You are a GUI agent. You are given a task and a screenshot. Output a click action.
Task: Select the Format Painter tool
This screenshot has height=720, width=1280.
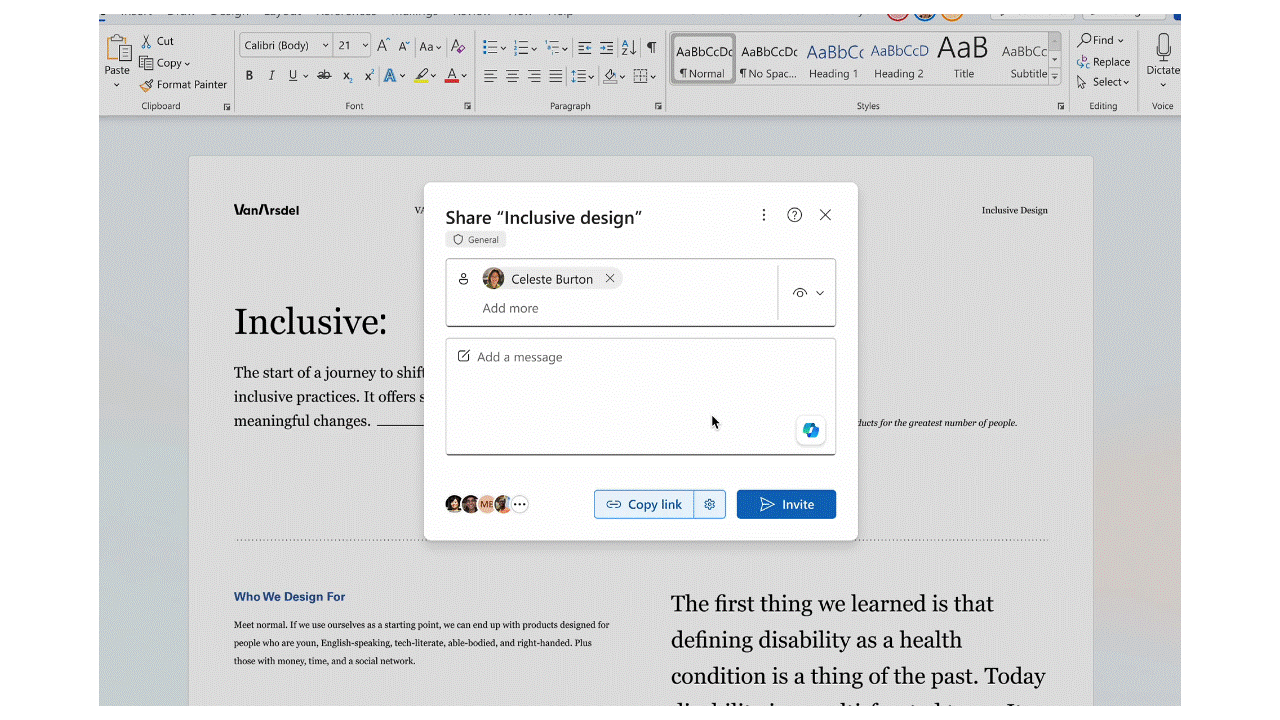[x=184, y=85]
